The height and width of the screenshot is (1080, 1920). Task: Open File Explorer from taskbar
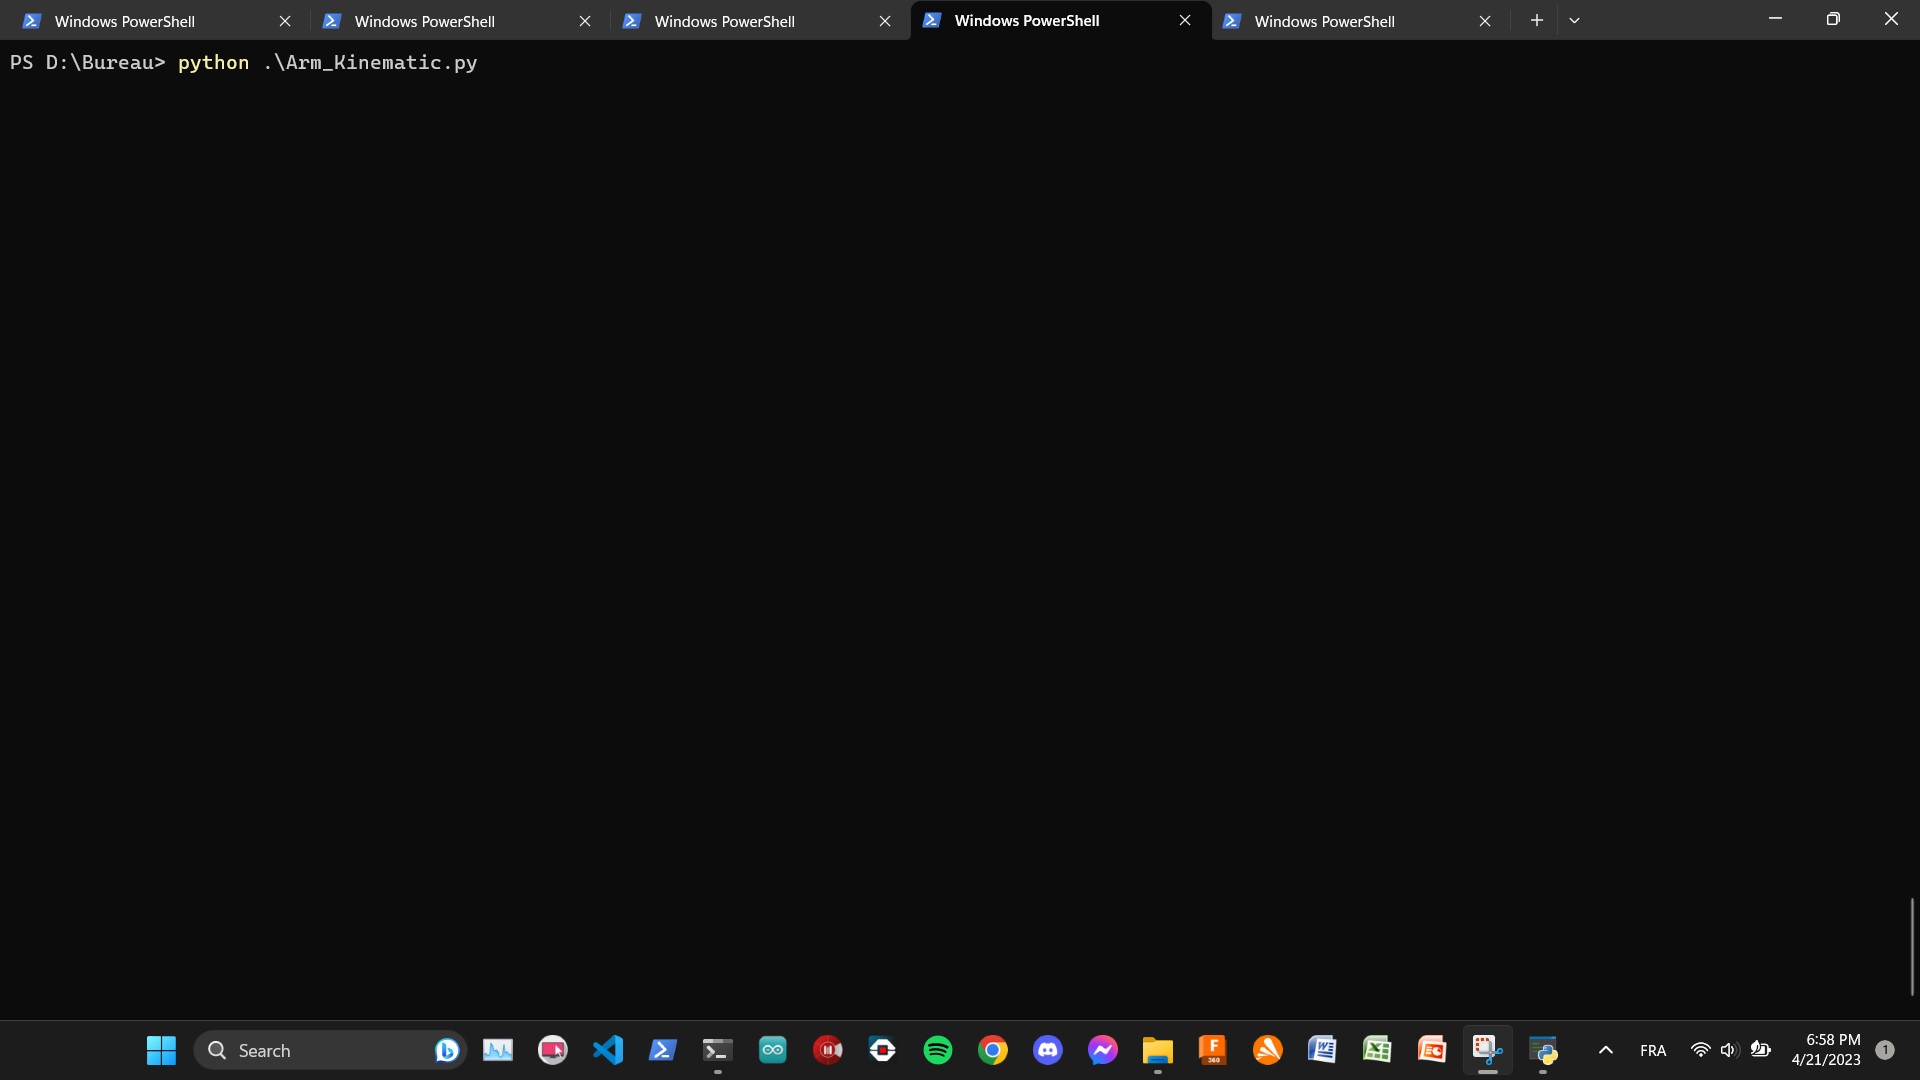tap(1157, 1050)
